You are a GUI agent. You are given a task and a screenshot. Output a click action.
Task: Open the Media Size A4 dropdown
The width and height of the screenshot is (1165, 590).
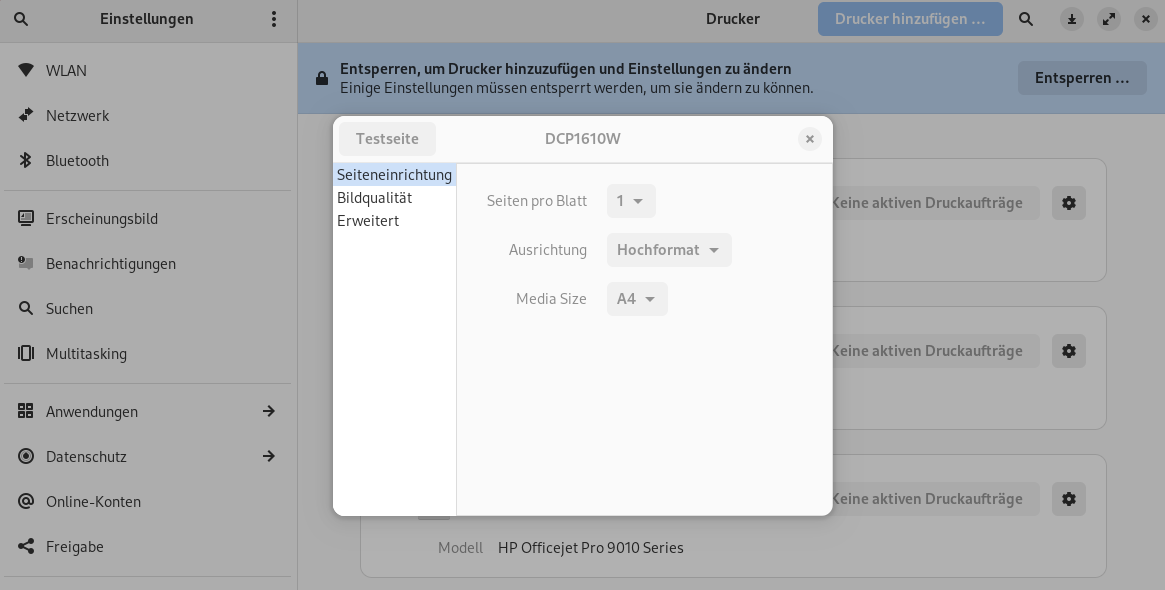point(637,299)
